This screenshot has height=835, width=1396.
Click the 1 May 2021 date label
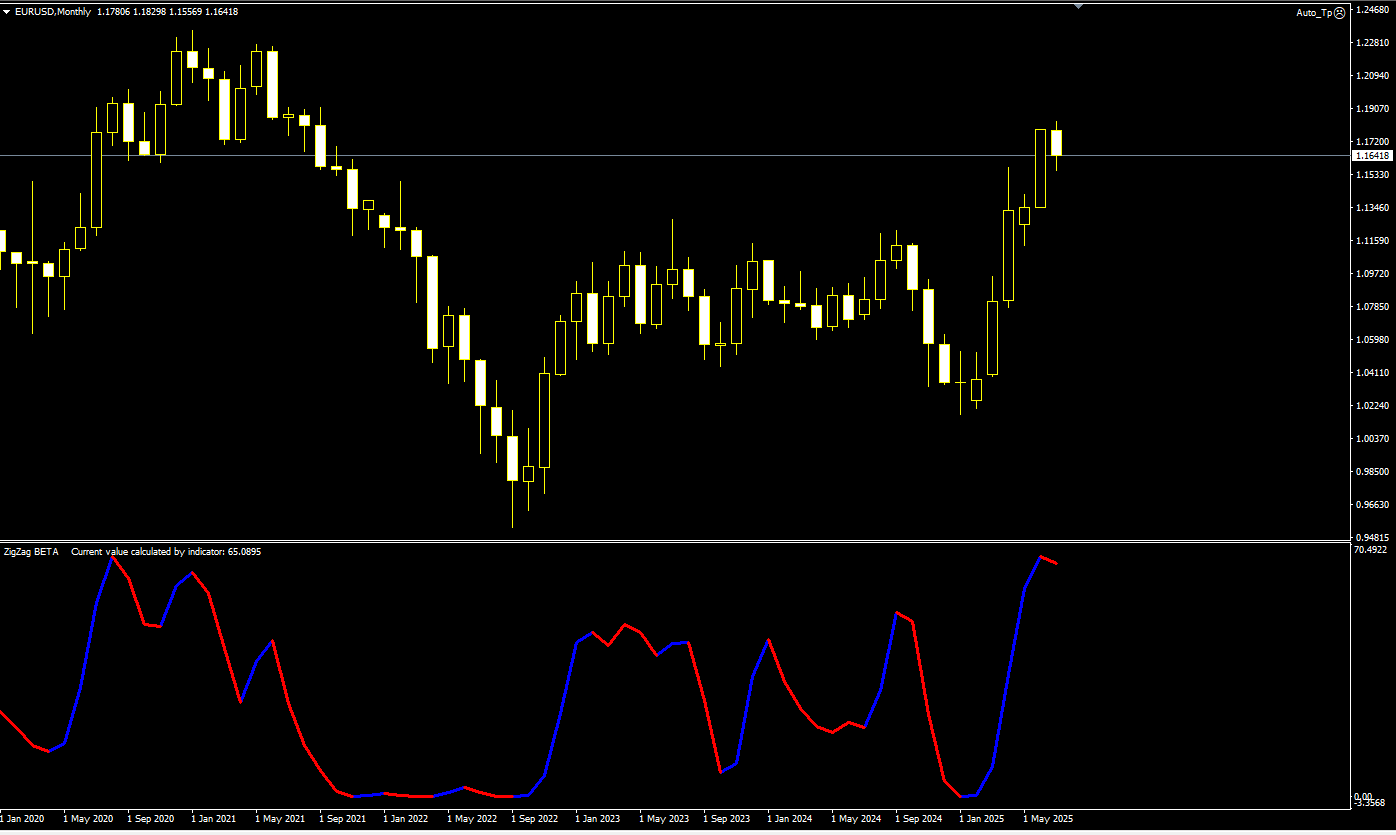pyautogui.click(x=280, y=819)
